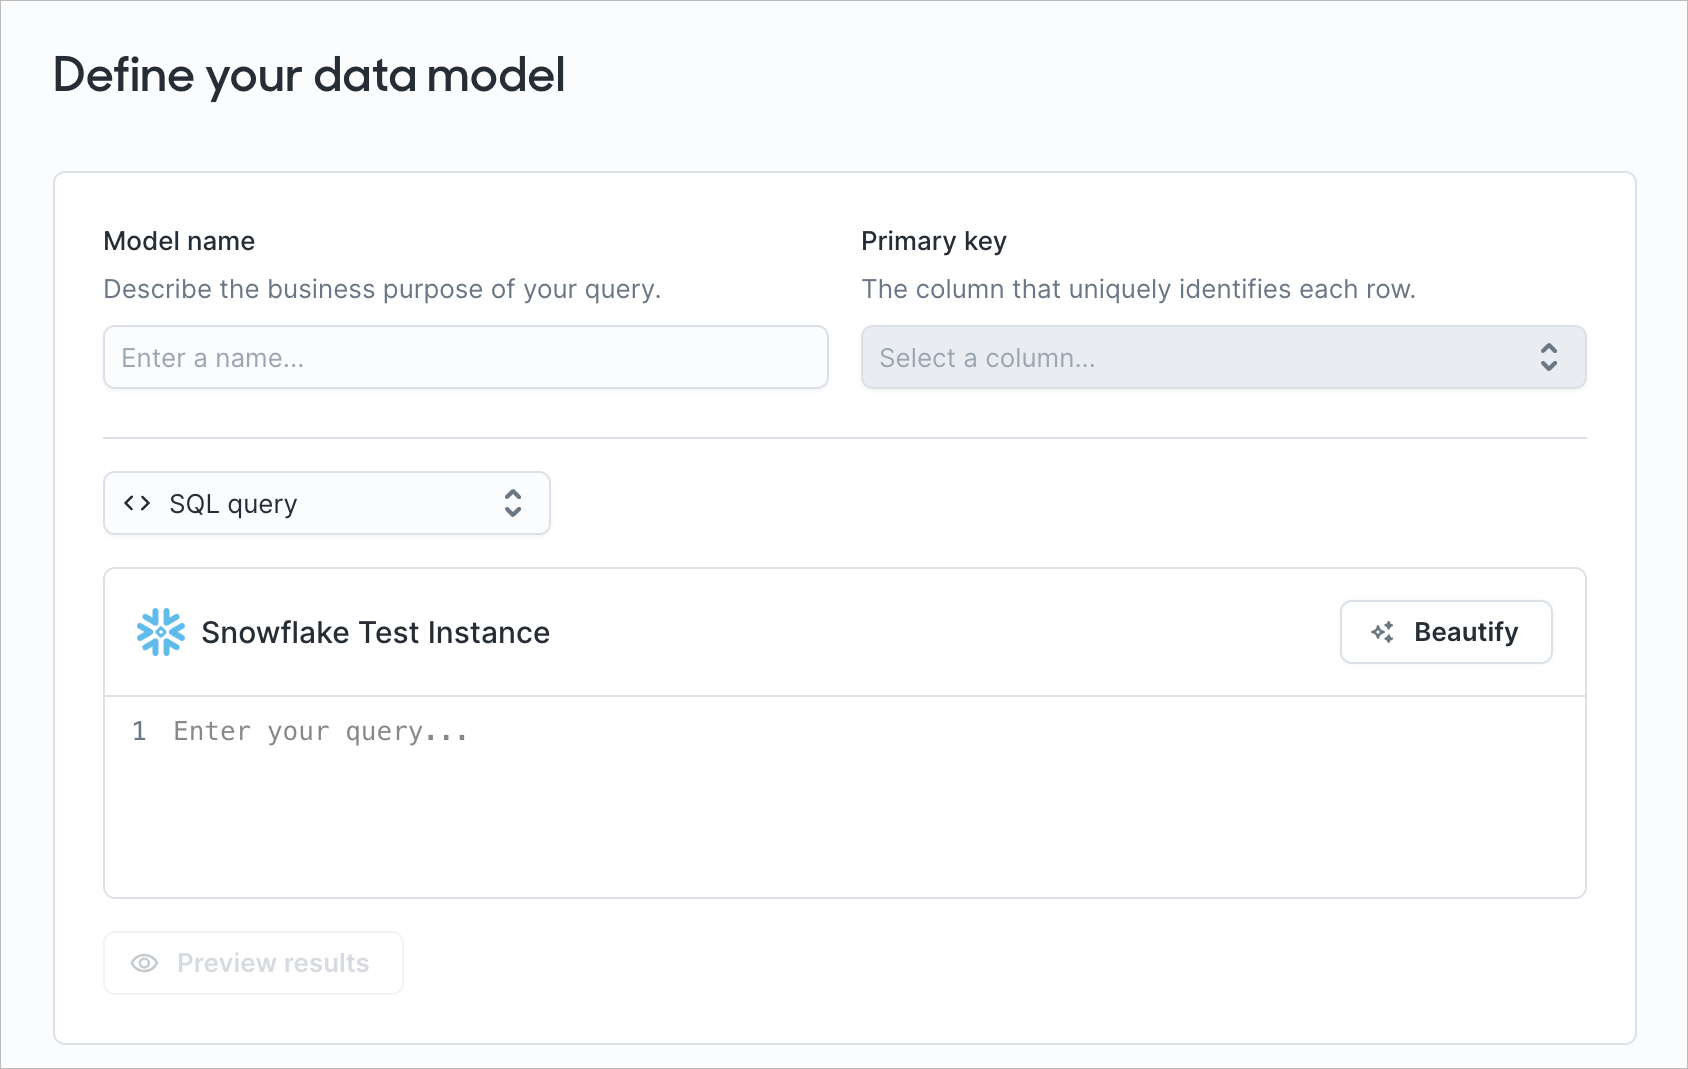Click the 'Select a column...' placeholder text

tap(988, 358)
